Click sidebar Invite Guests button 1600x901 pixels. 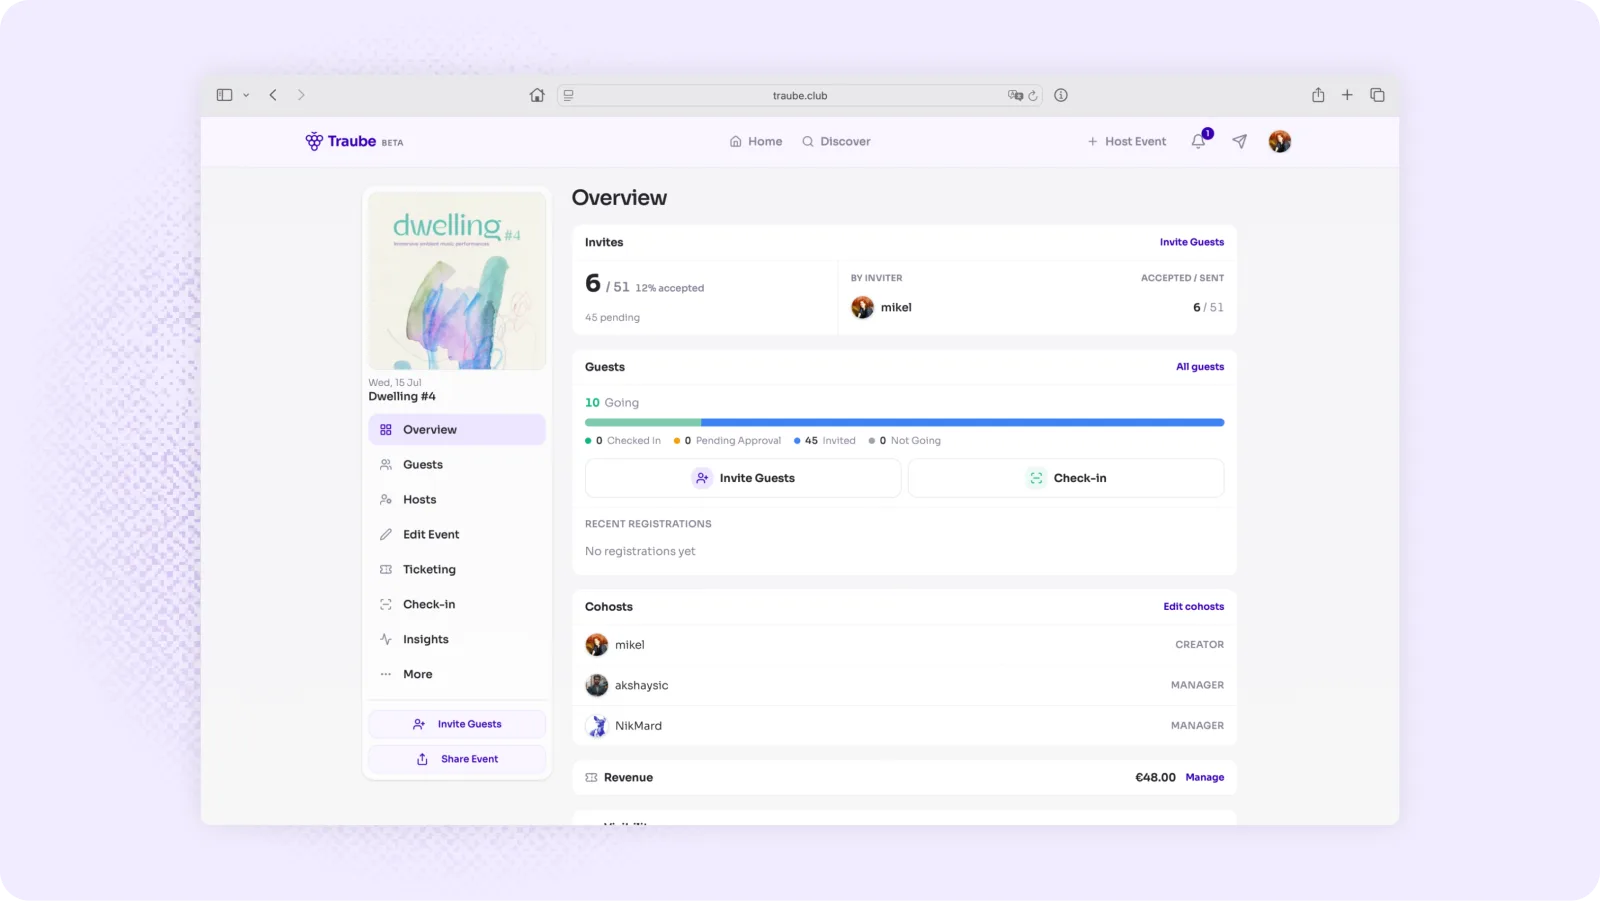[457, 724]
